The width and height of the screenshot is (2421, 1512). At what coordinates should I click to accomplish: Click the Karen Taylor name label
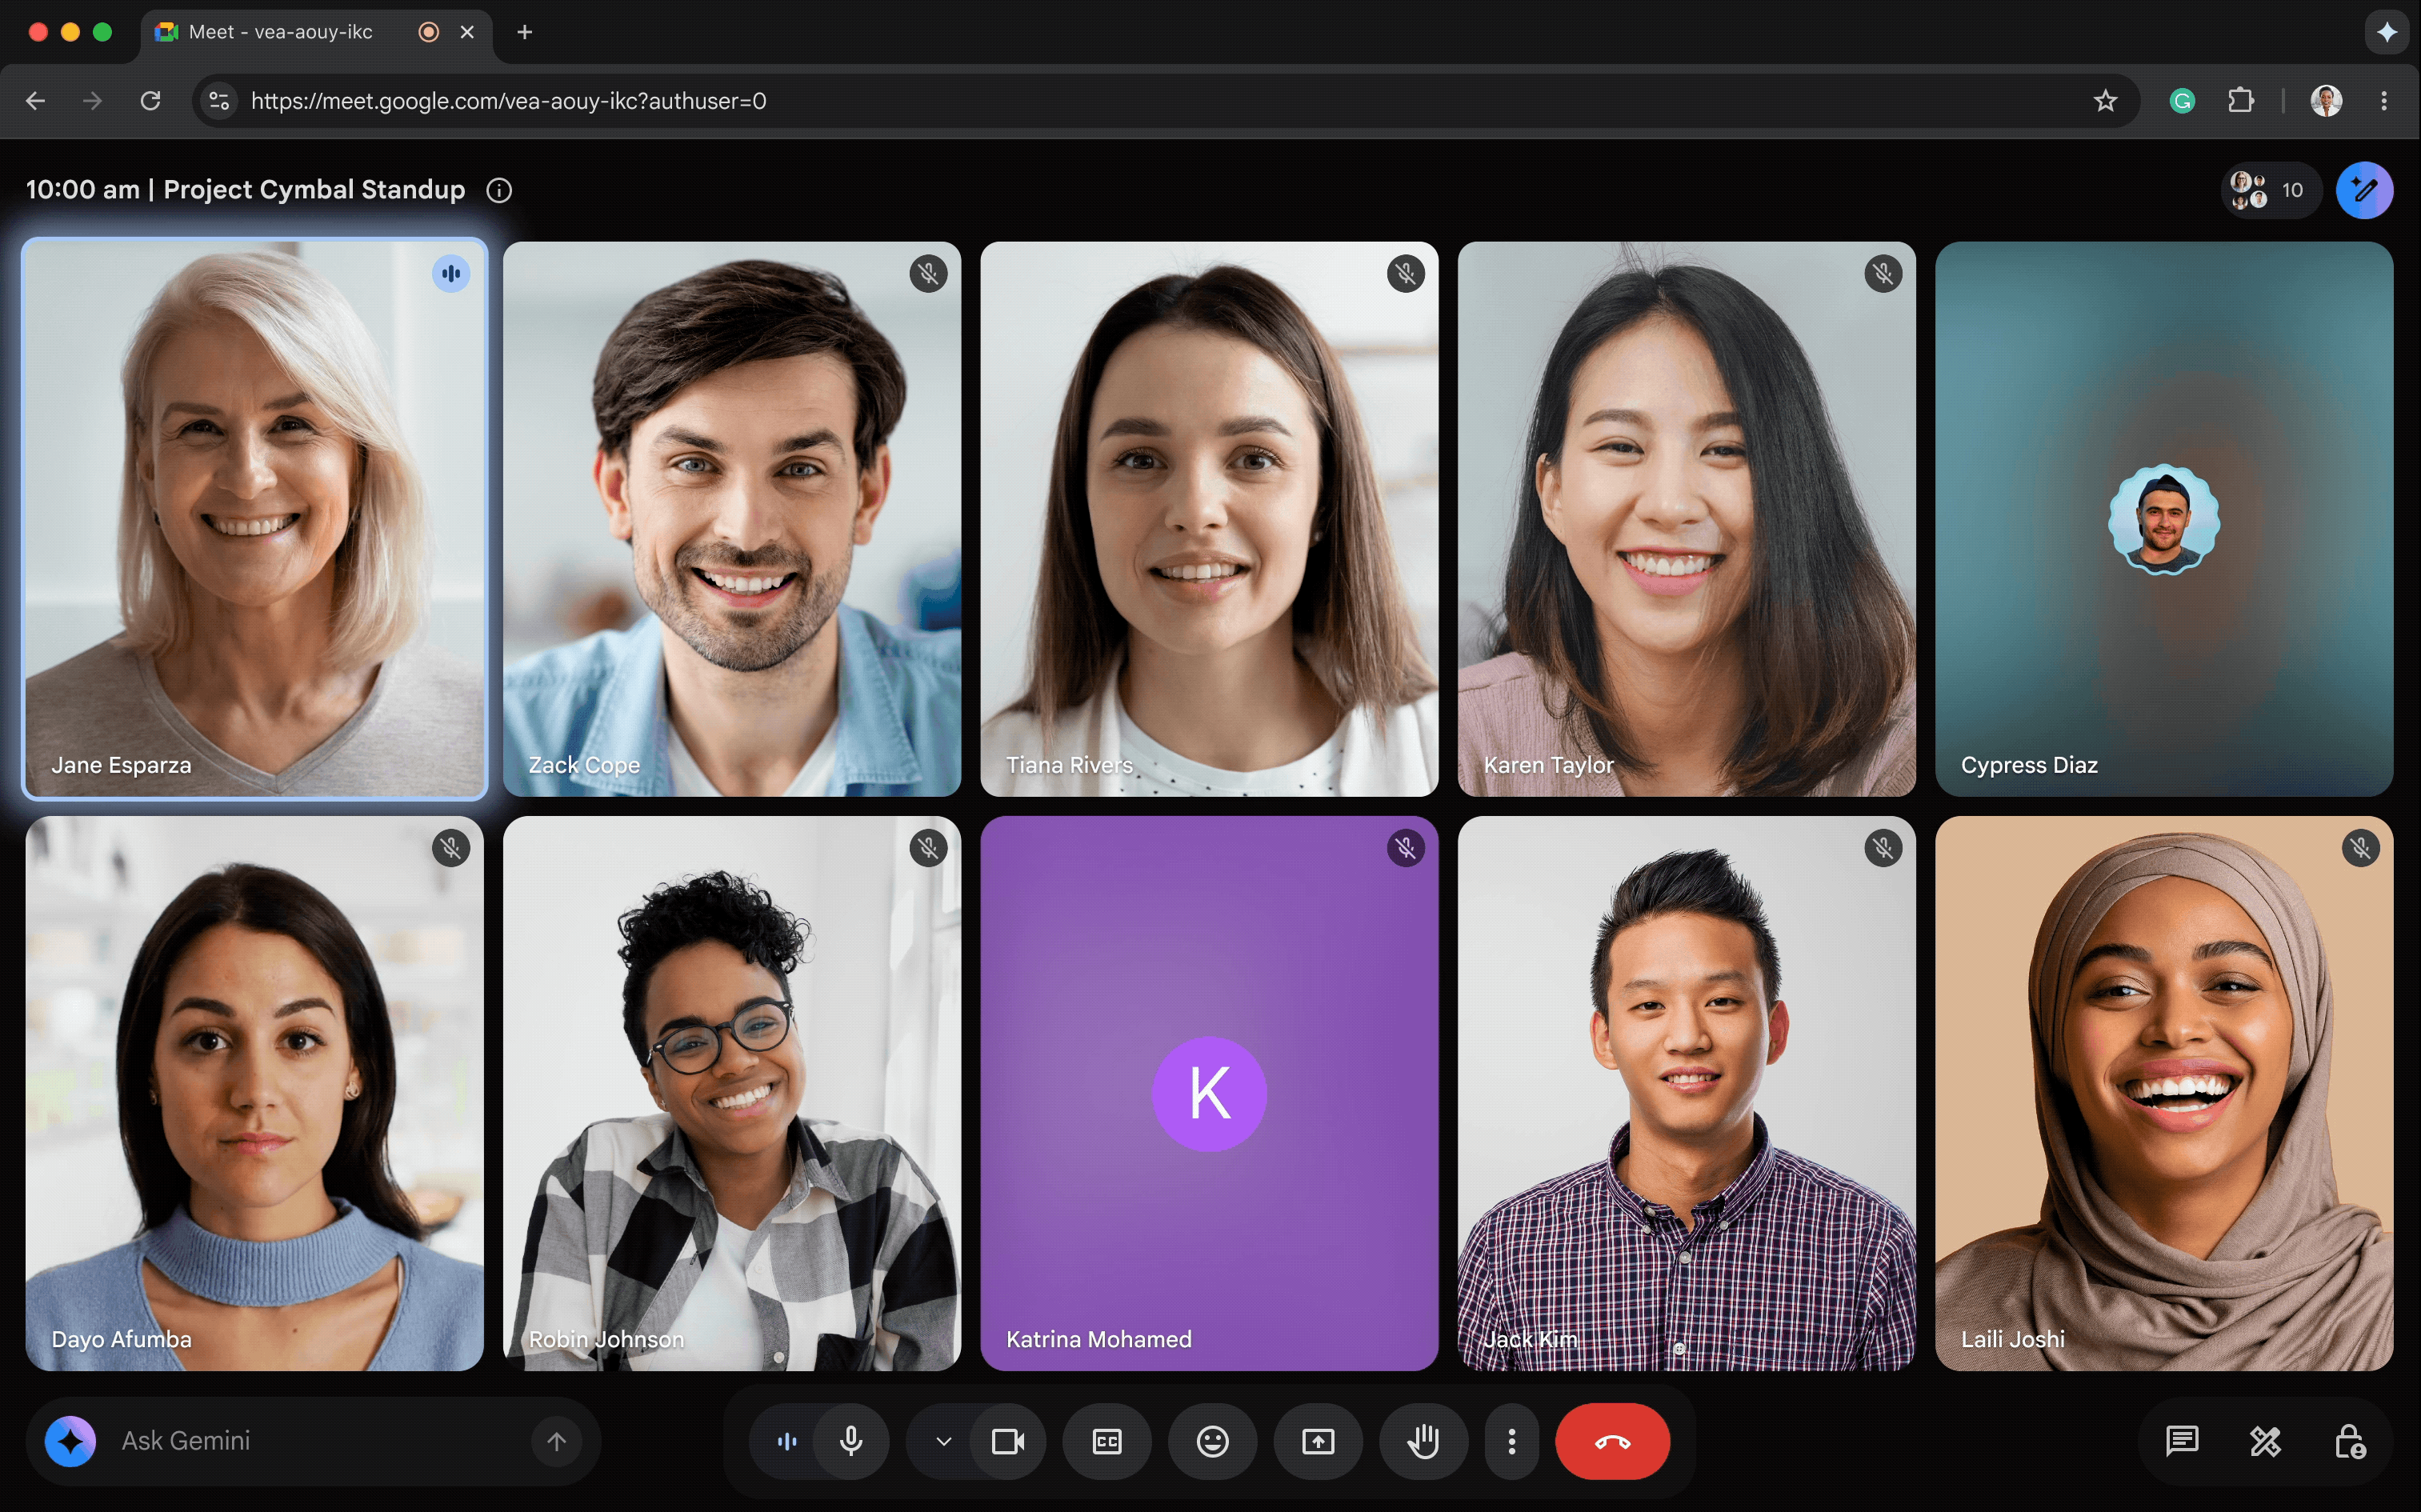click(x=1549, y=765)
